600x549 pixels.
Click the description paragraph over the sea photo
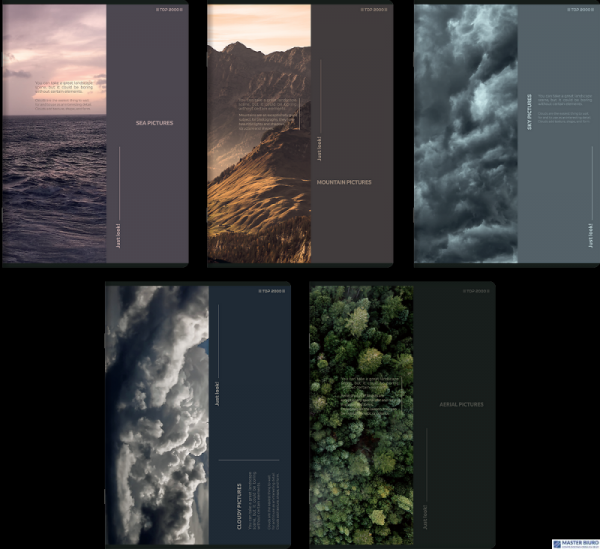pos(64,96)
